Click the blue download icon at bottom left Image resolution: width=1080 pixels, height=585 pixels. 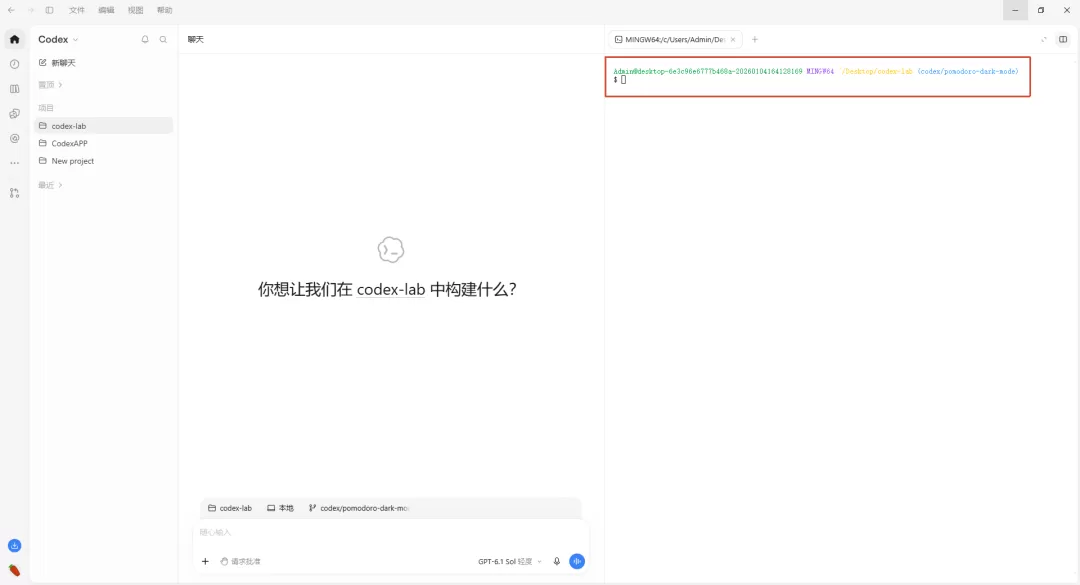[x=14, y=546]
